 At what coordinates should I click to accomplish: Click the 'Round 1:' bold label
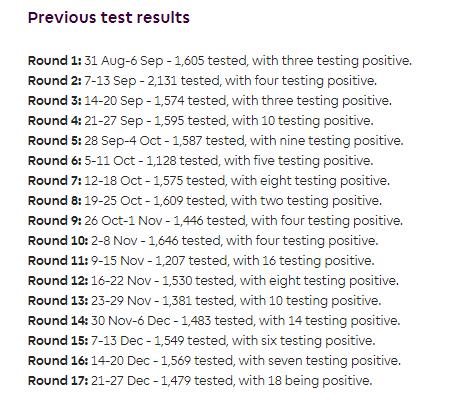[x=55, y=61]
